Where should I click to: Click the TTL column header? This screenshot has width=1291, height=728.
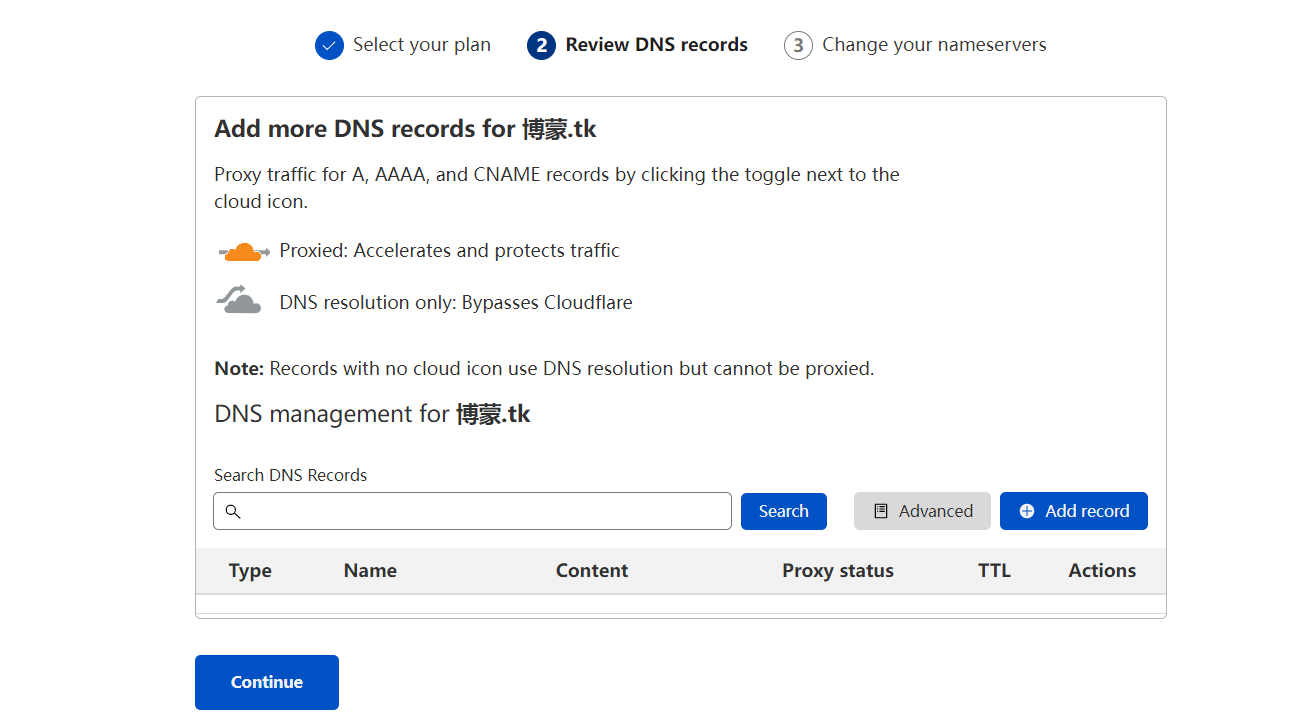click(994, 571)
